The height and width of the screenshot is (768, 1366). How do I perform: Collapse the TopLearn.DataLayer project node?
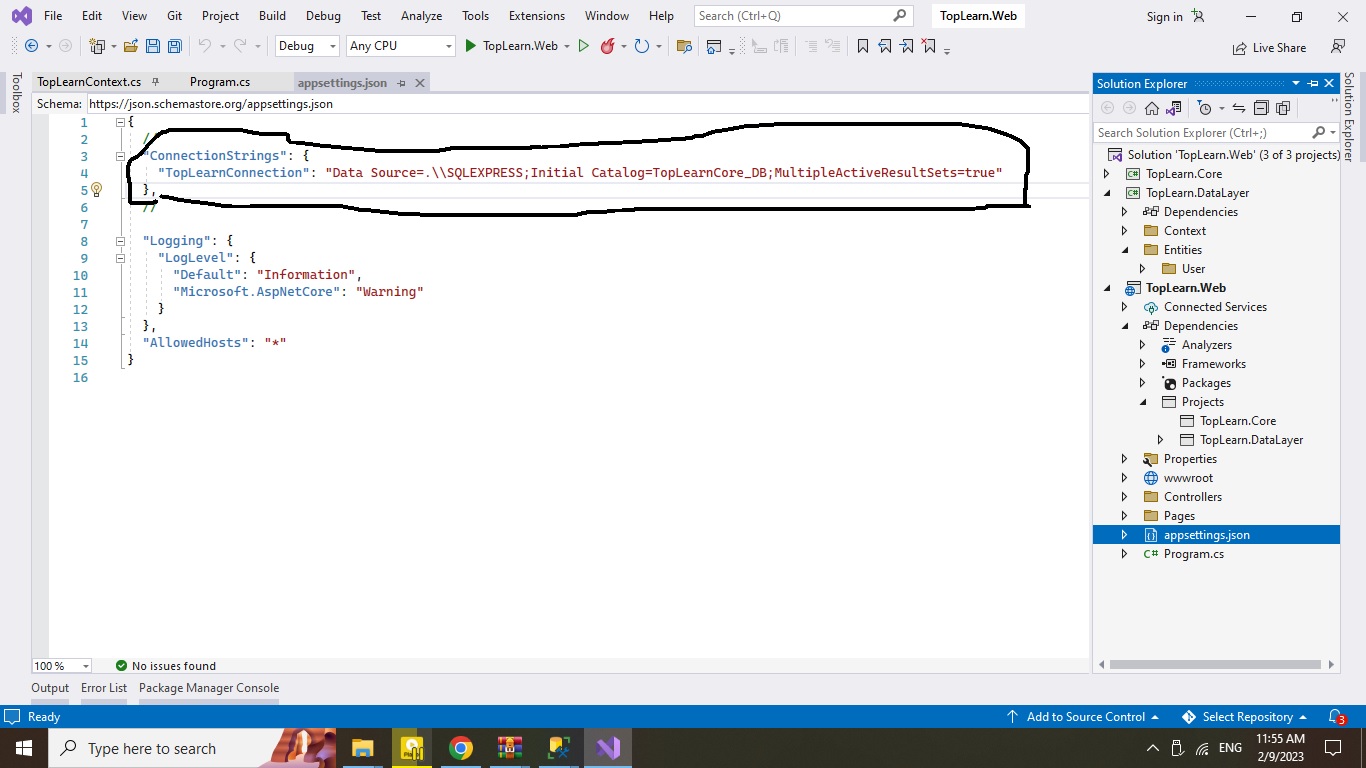(x=1106, y=193)
